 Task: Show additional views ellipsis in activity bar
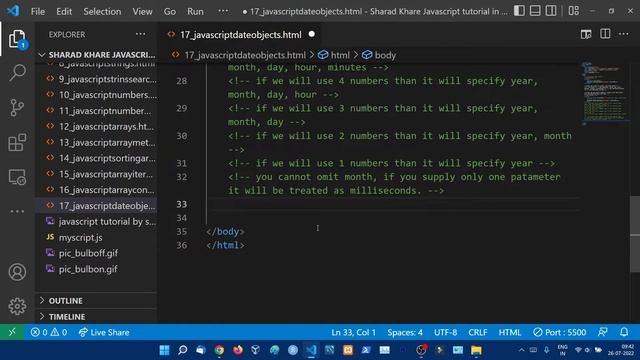click(17, 211)
